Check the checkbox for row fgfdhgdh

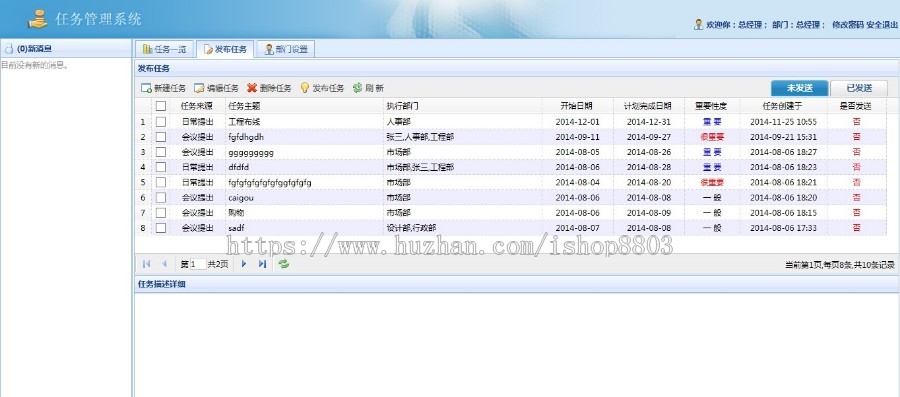click(161, 137)
